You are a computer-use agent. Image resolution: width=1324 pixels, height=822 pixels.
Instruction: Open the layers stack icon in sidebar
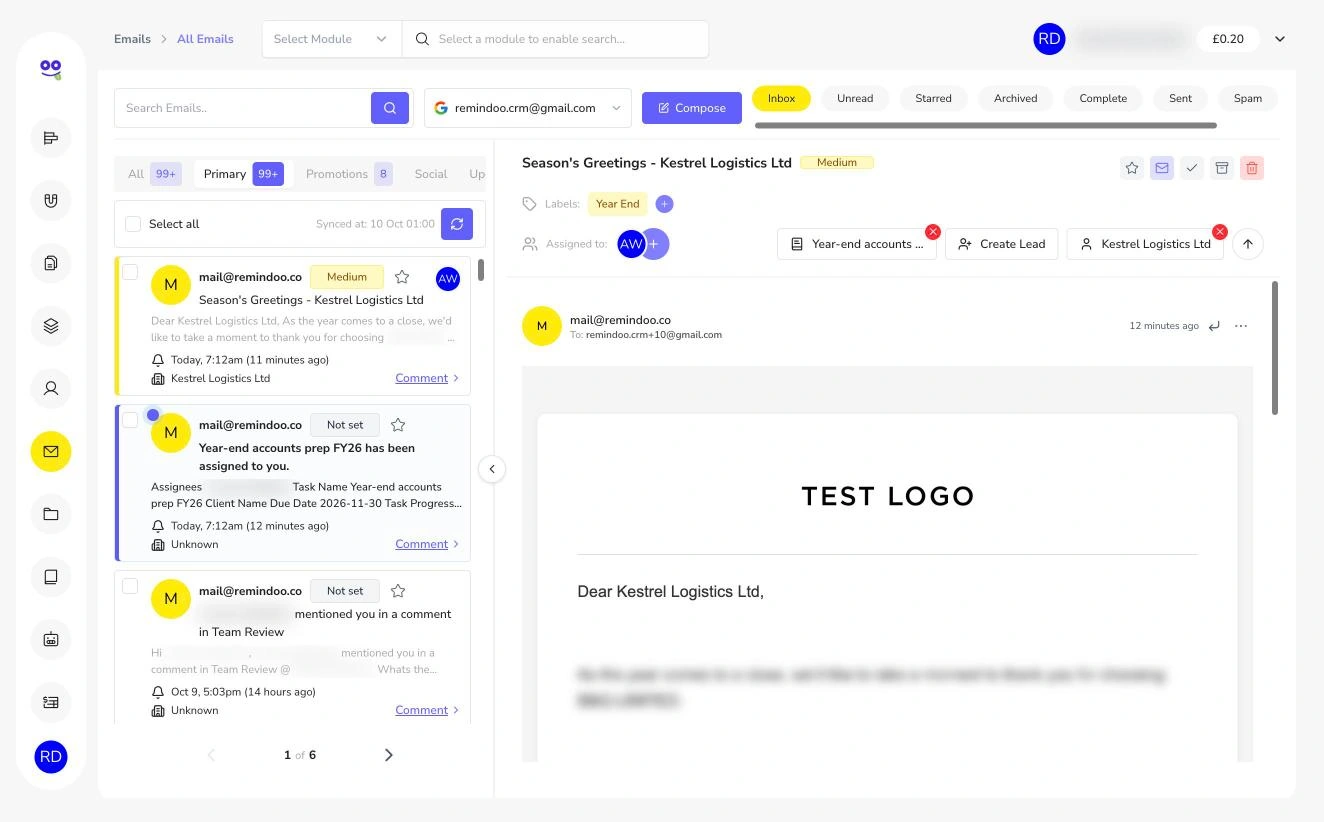[51, 325]
